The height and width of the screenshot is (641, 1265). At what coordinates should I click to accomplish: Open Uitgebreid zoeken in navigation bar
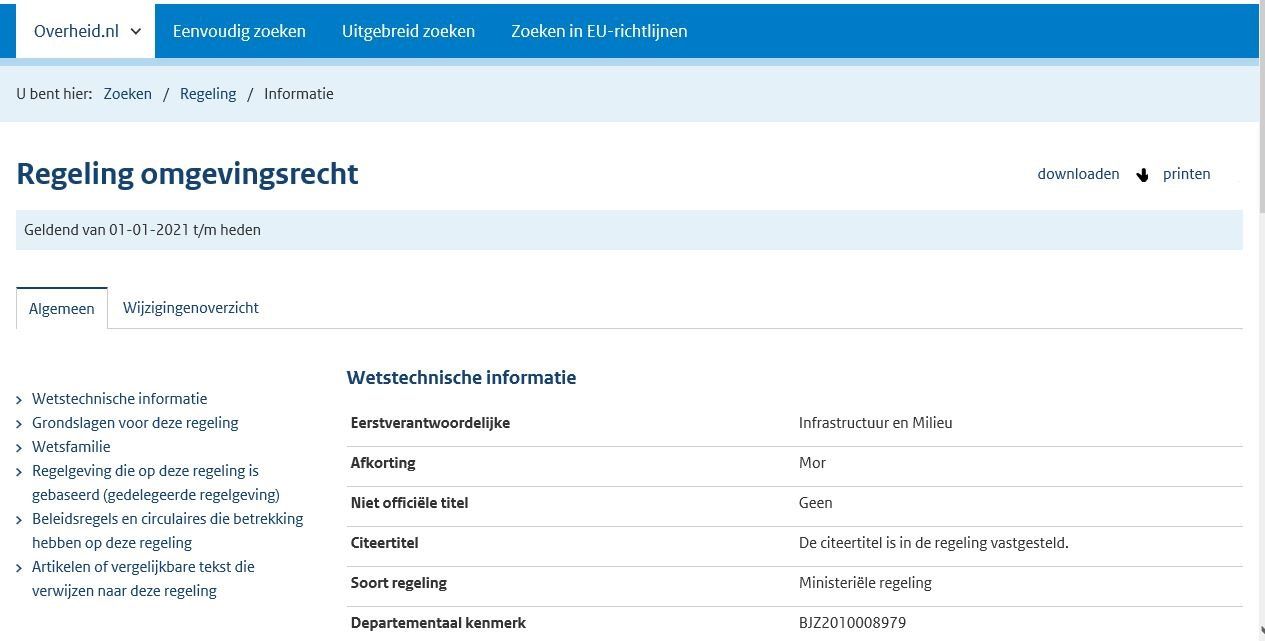[x=408, y=31]
